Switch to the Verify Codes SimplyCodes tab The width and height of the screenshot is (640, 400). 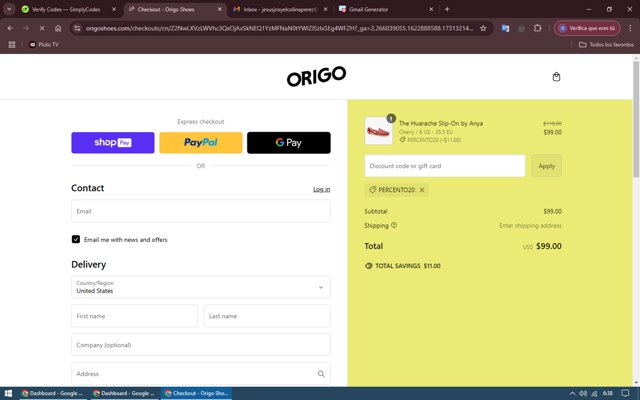[65, 9]
